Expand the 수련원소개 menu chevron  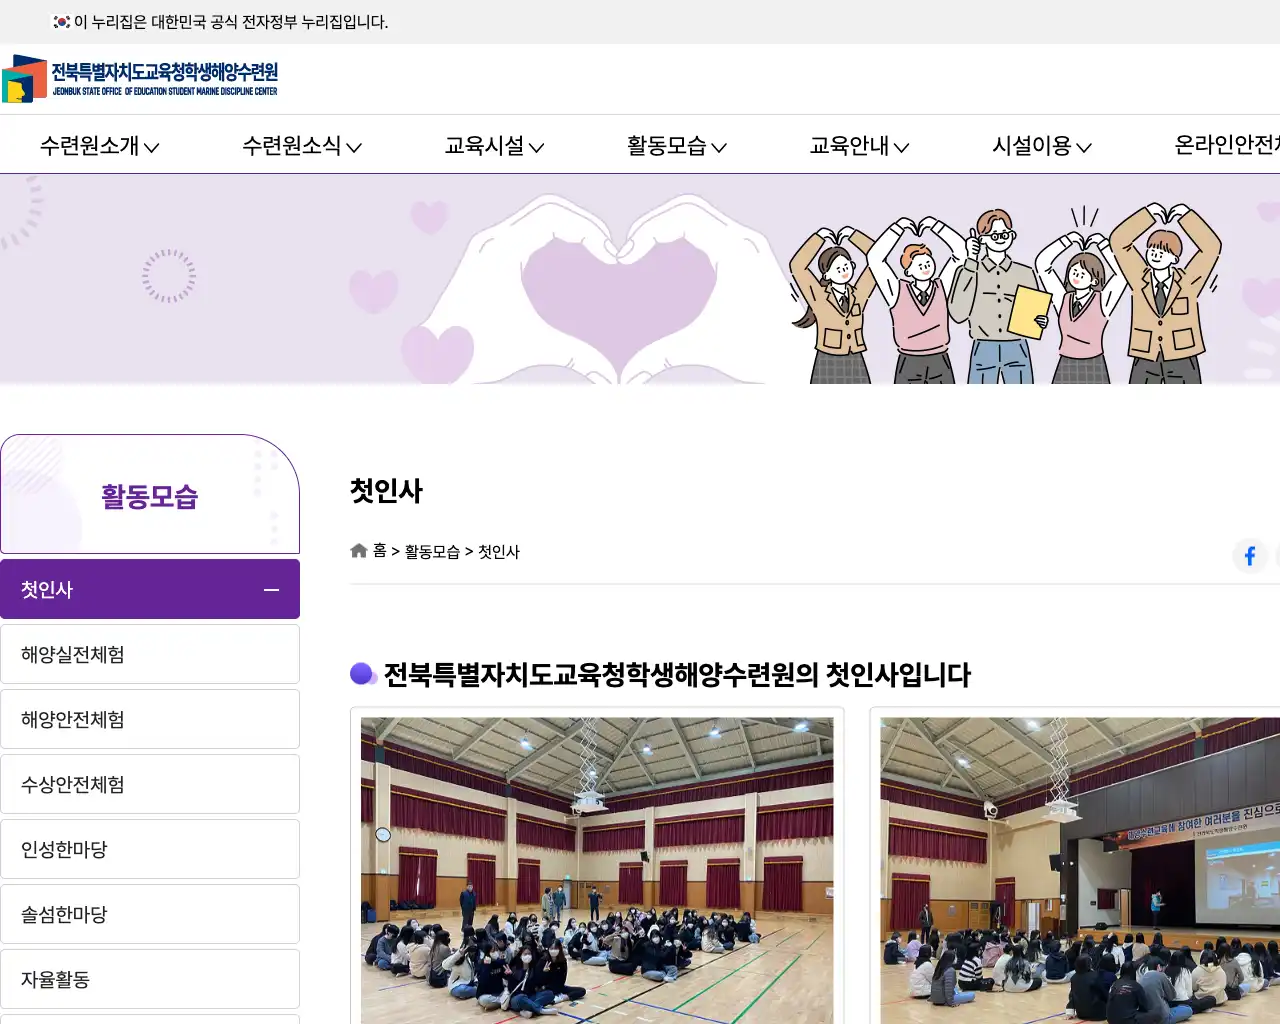152,147
